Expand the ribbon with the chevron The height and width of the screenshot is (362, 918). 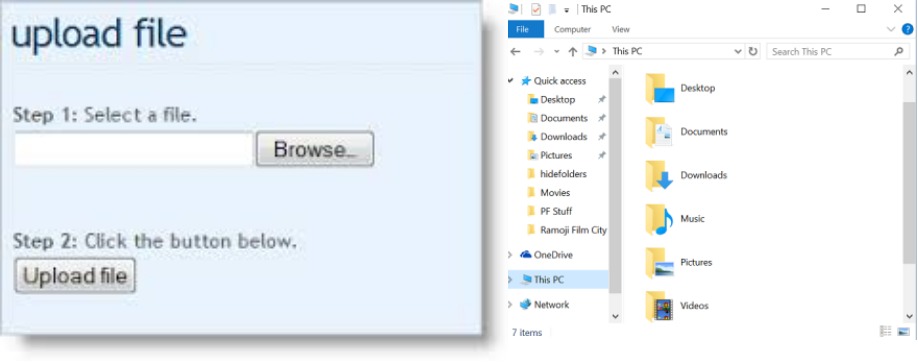[890, 29]
